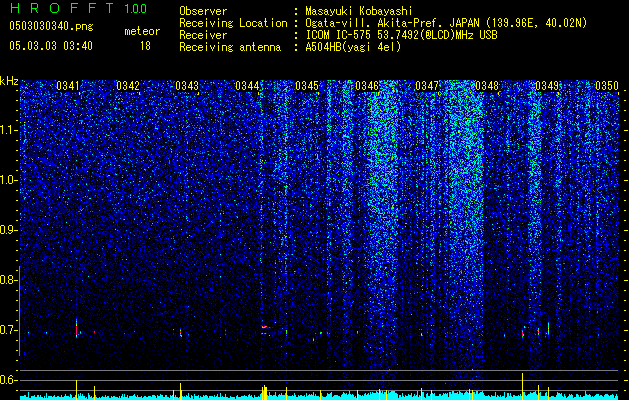Click the red meteor echo near 0341
Screen dimensions: 629x400
point(76,329)
